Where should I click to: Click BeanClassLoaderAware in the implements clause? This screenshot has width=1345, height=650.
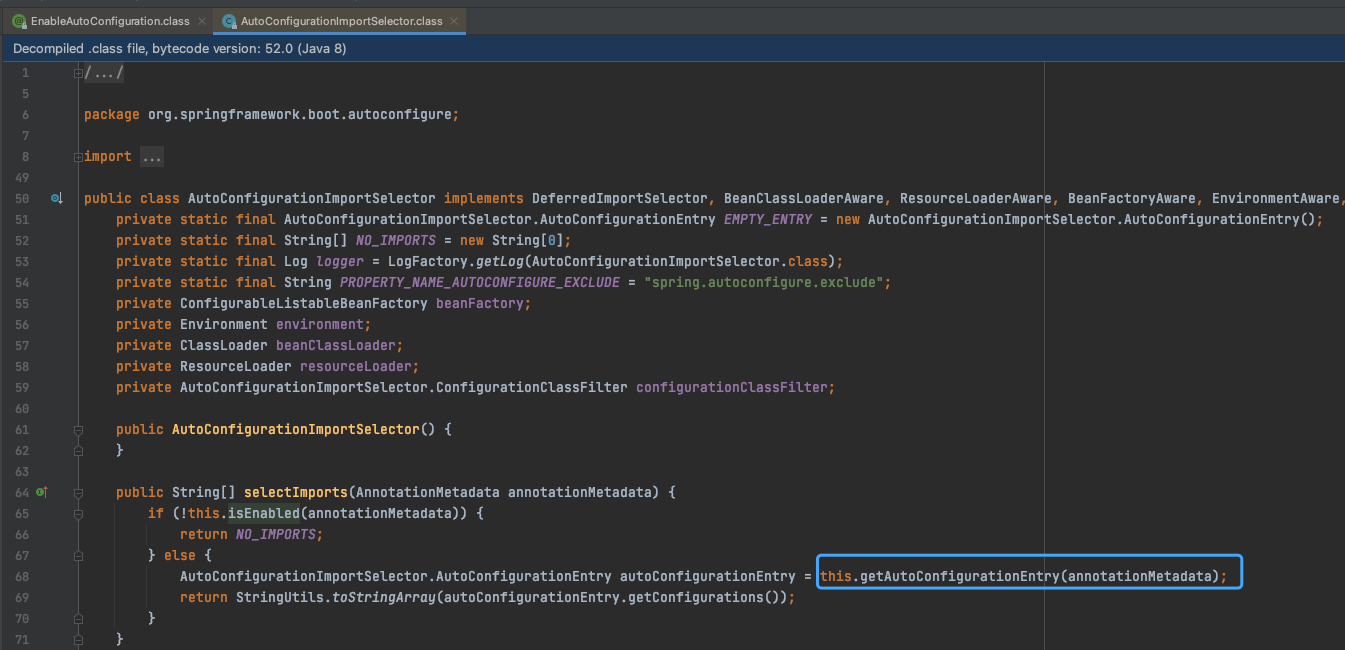[804, 199]
